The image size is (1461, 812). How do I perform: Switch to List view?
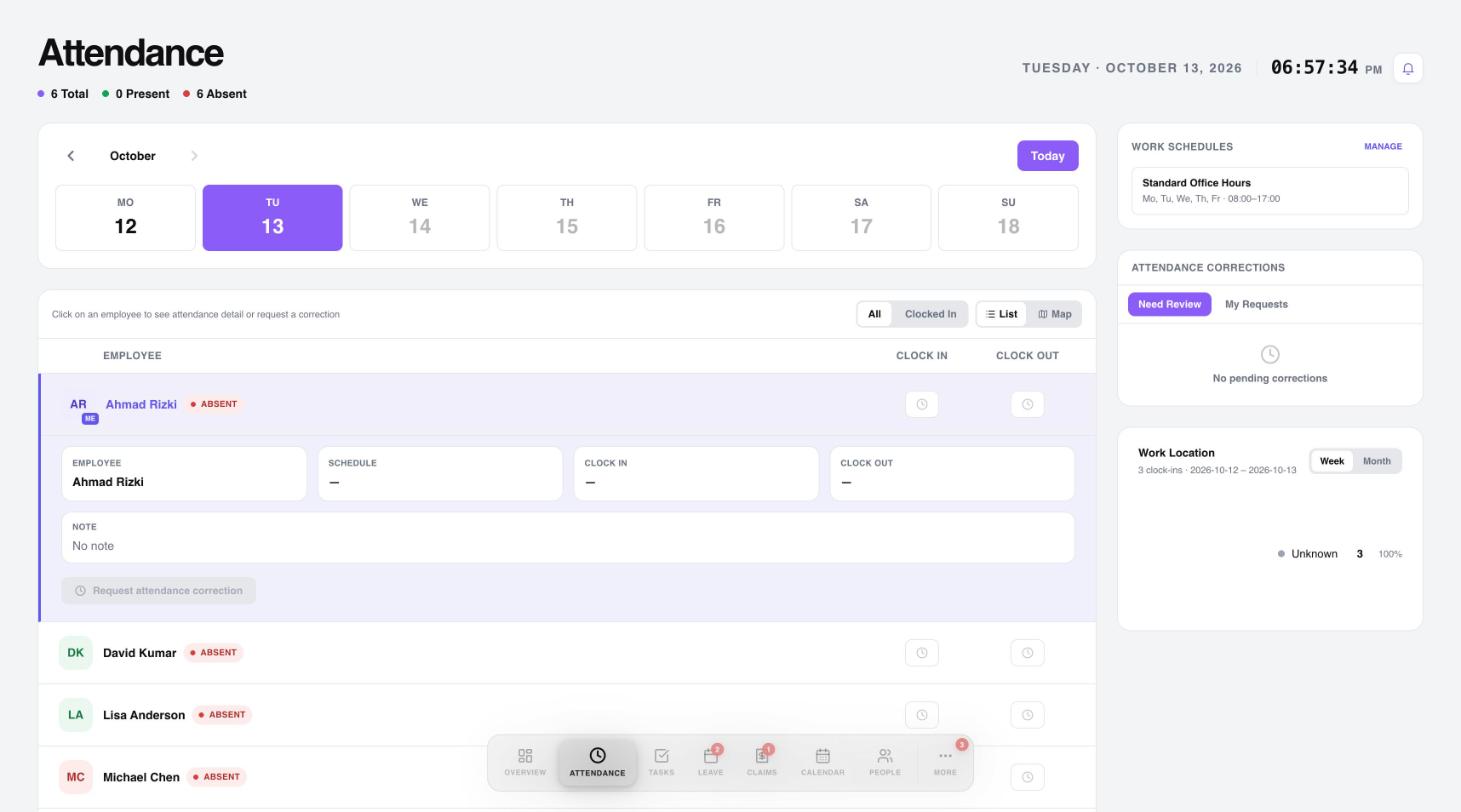[1001, 314]
